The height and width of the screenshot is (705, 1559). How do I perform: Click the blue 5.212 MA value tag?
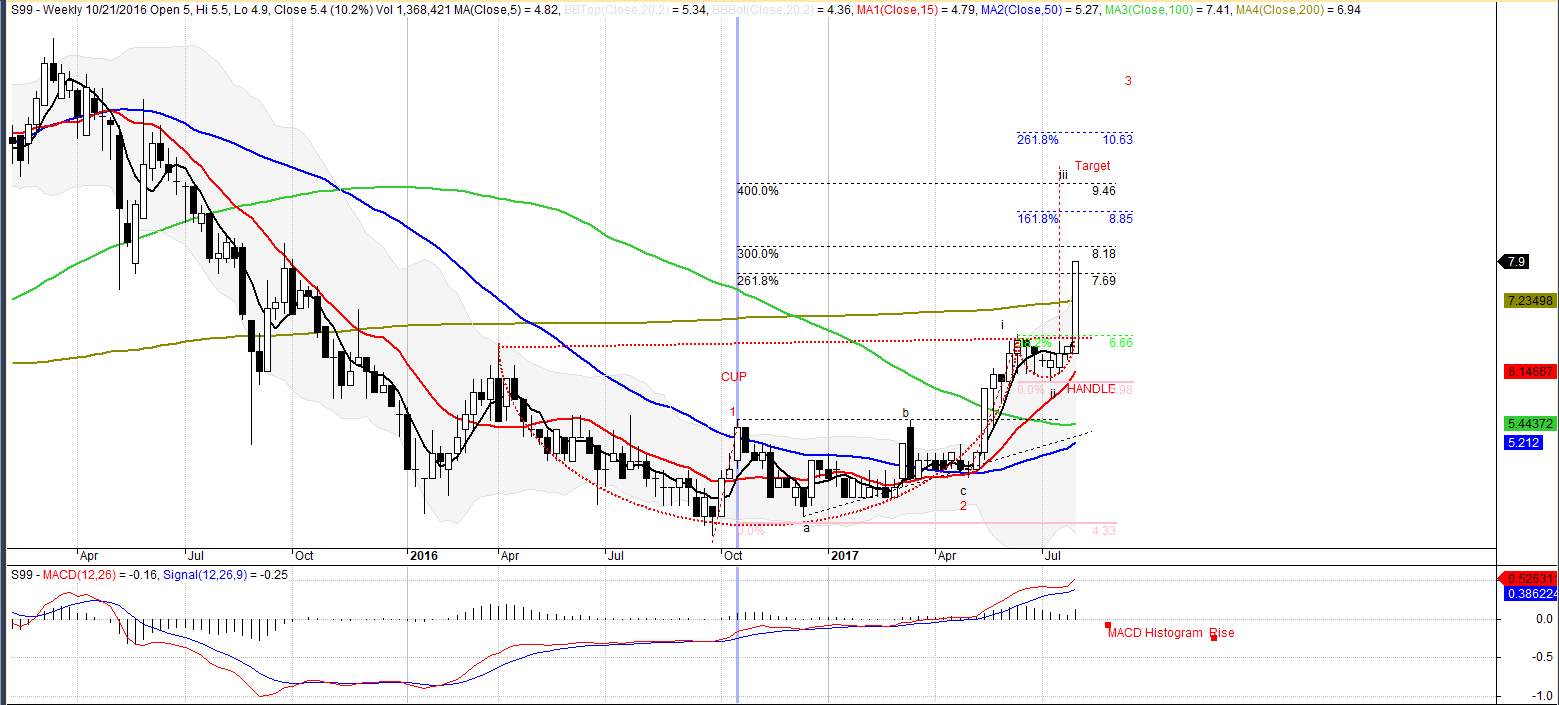(1524, 441)
